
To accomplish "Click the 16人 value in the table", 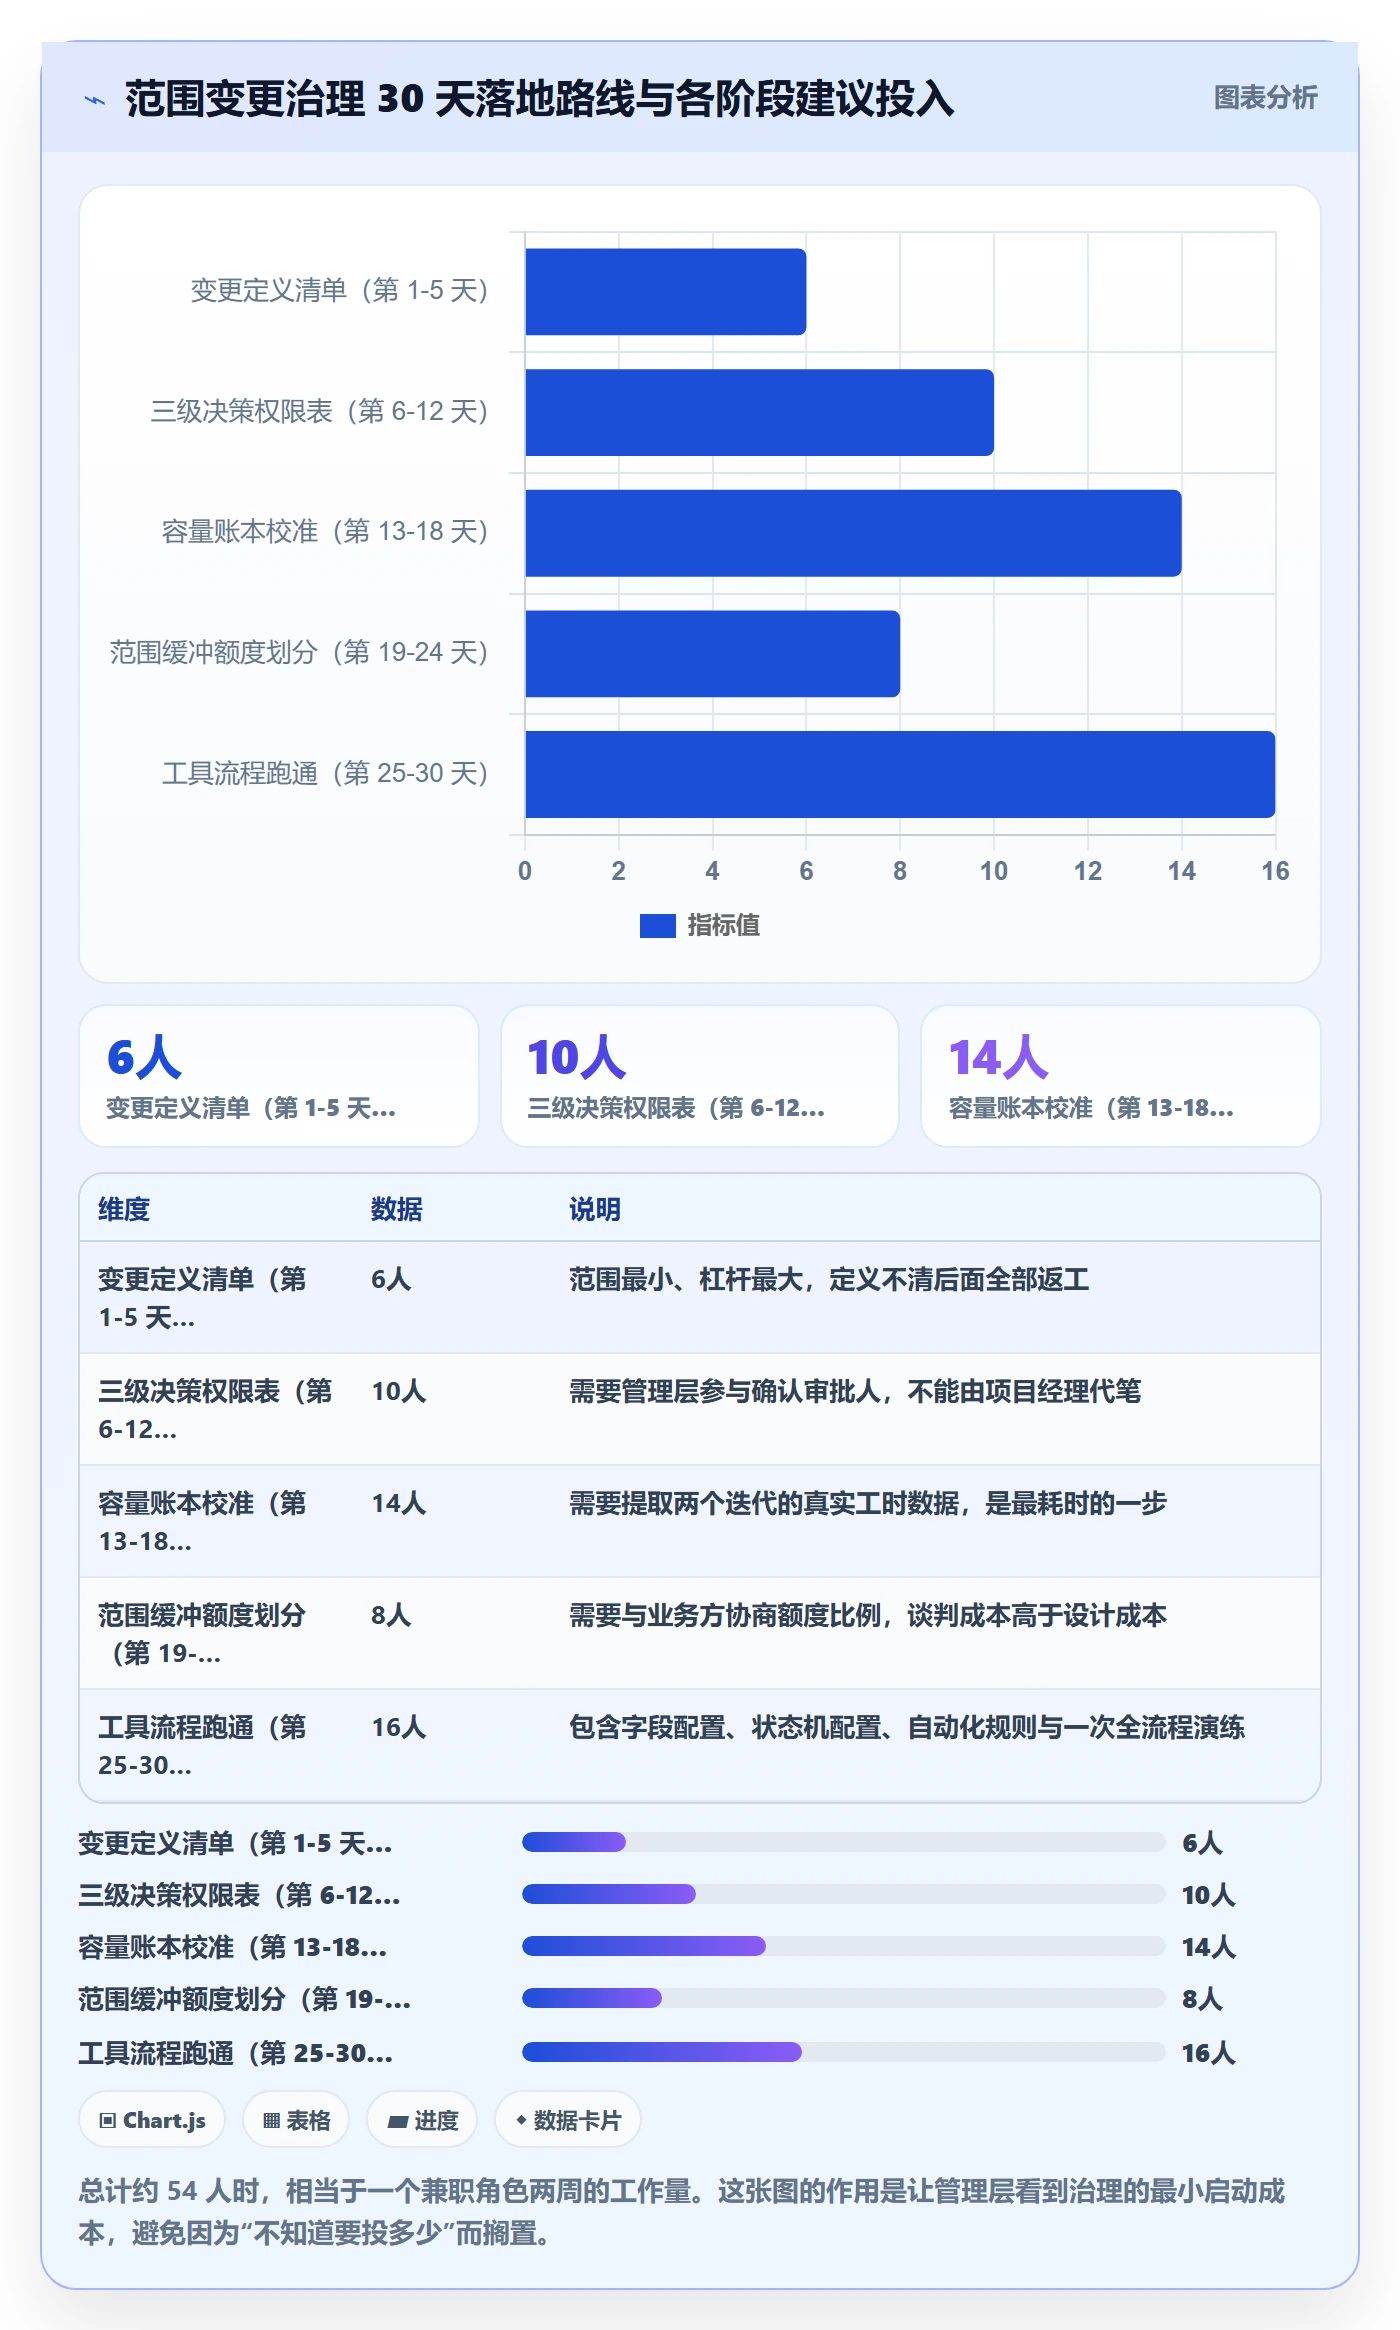I will (x=399, y=1727).
